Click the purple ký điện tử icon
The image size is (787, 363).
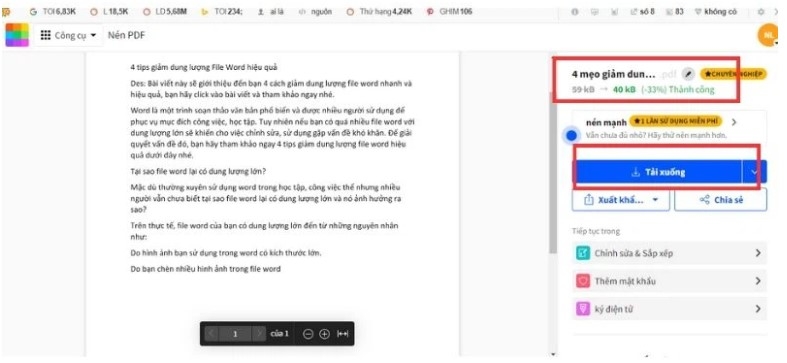click(583, 309)
